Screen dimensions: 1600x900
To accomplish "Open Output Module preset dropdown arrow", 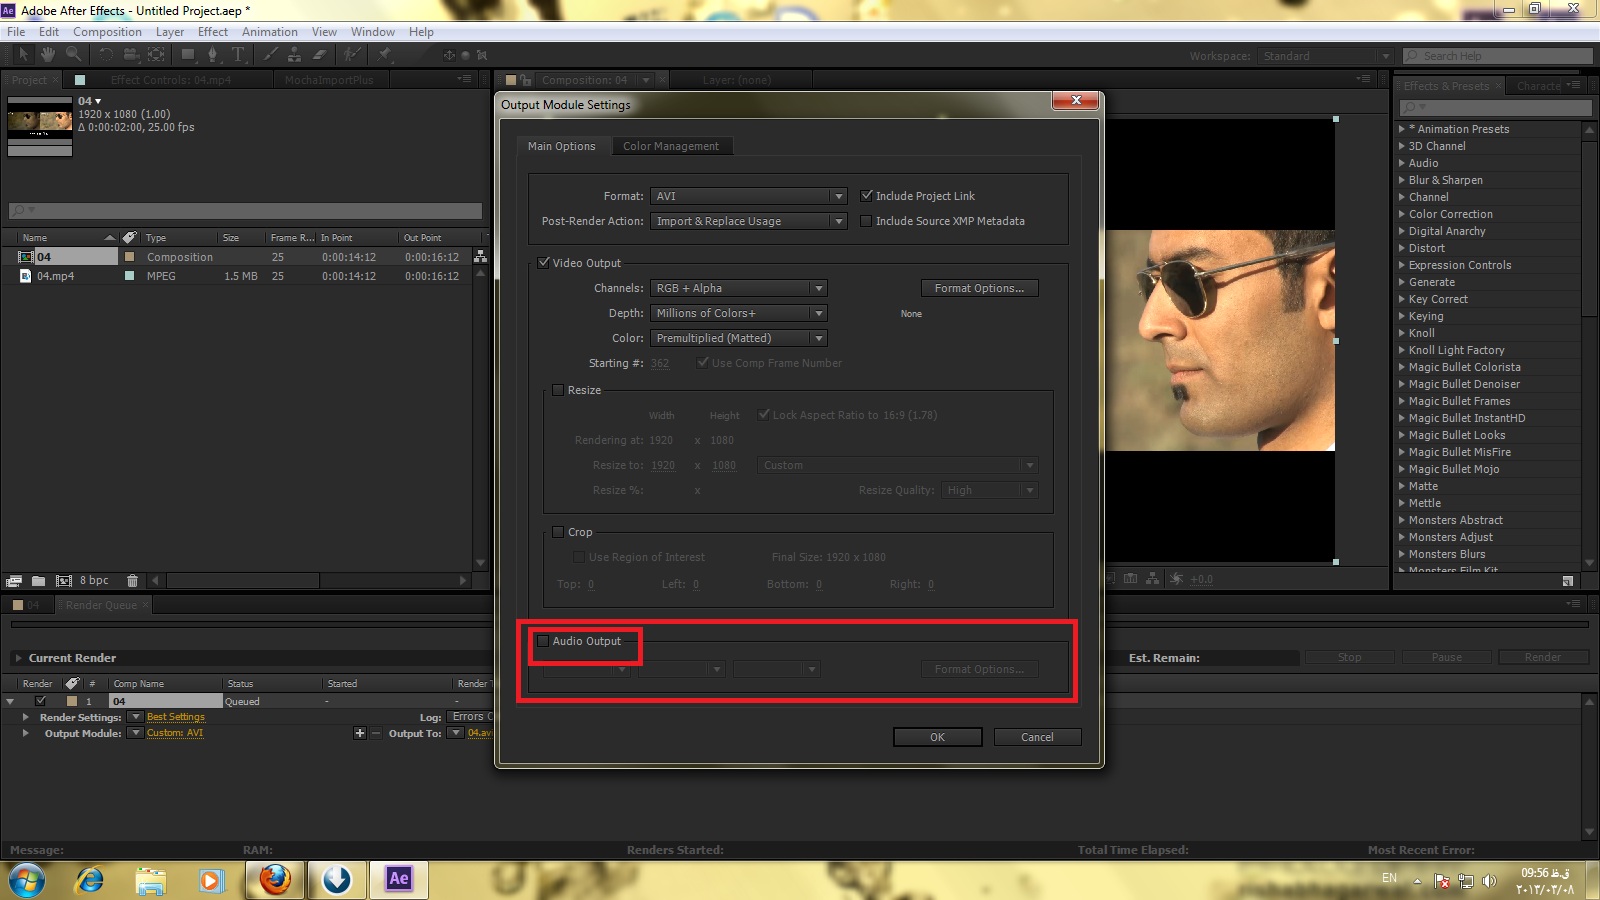I will (x=135, y=733).
